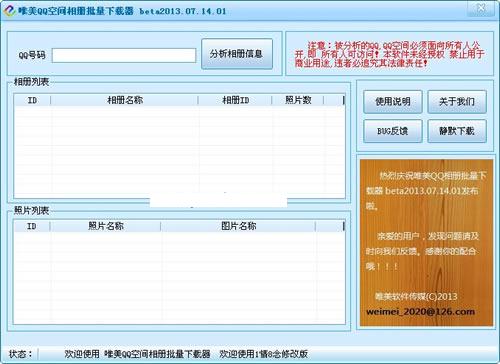This screenshot has width=500, height=364.
Task: Click the wooden announcement panel image
Action: (426, 242)
